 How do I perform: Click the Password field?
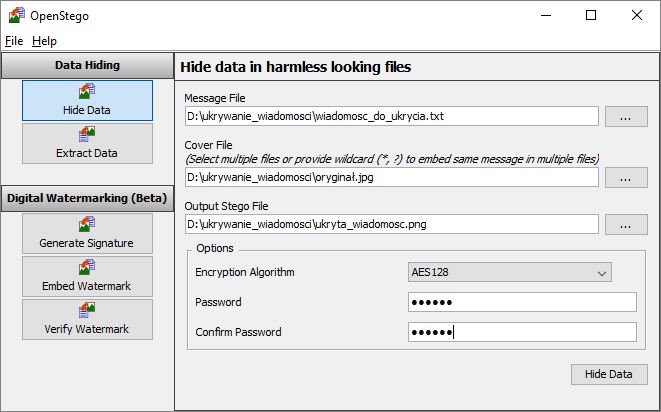point(522,302)
